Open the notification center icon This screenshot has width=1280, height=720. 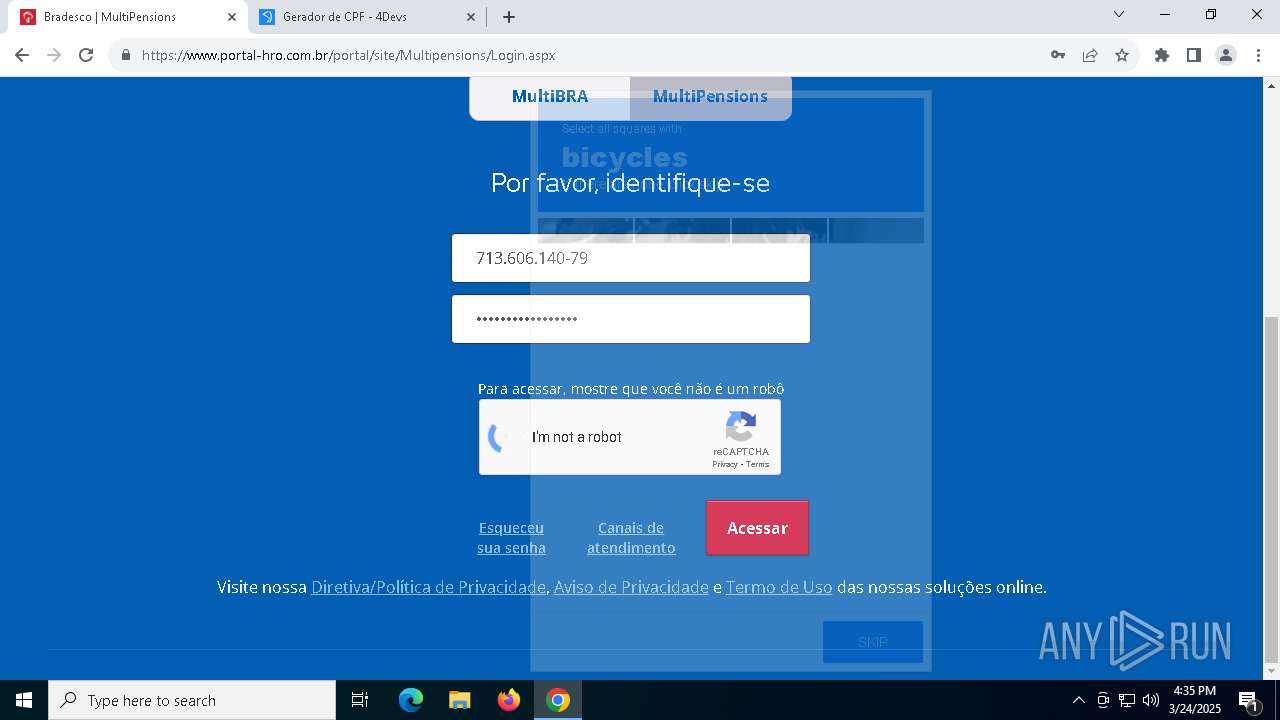tap(1248, 700)
